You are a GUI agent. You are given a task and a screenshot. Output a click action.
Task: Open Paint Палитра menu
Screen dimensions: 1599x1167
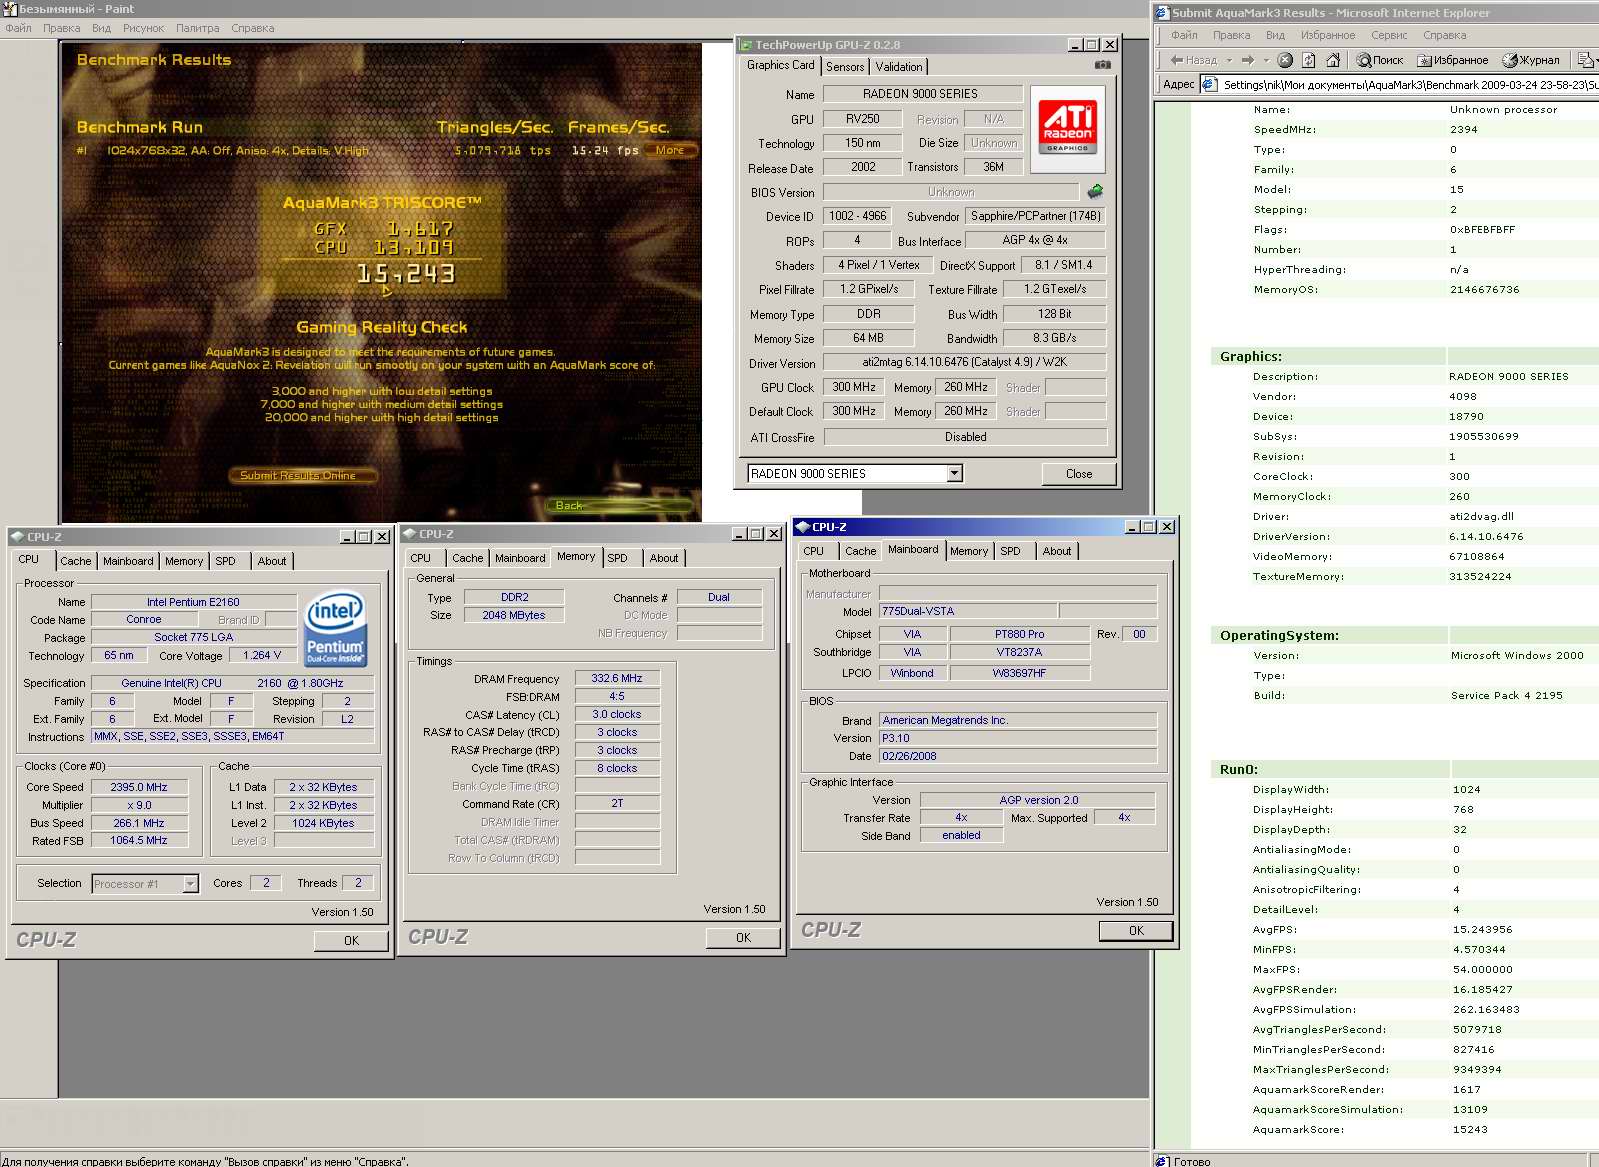pyautogui.click(x=197, y=28)
